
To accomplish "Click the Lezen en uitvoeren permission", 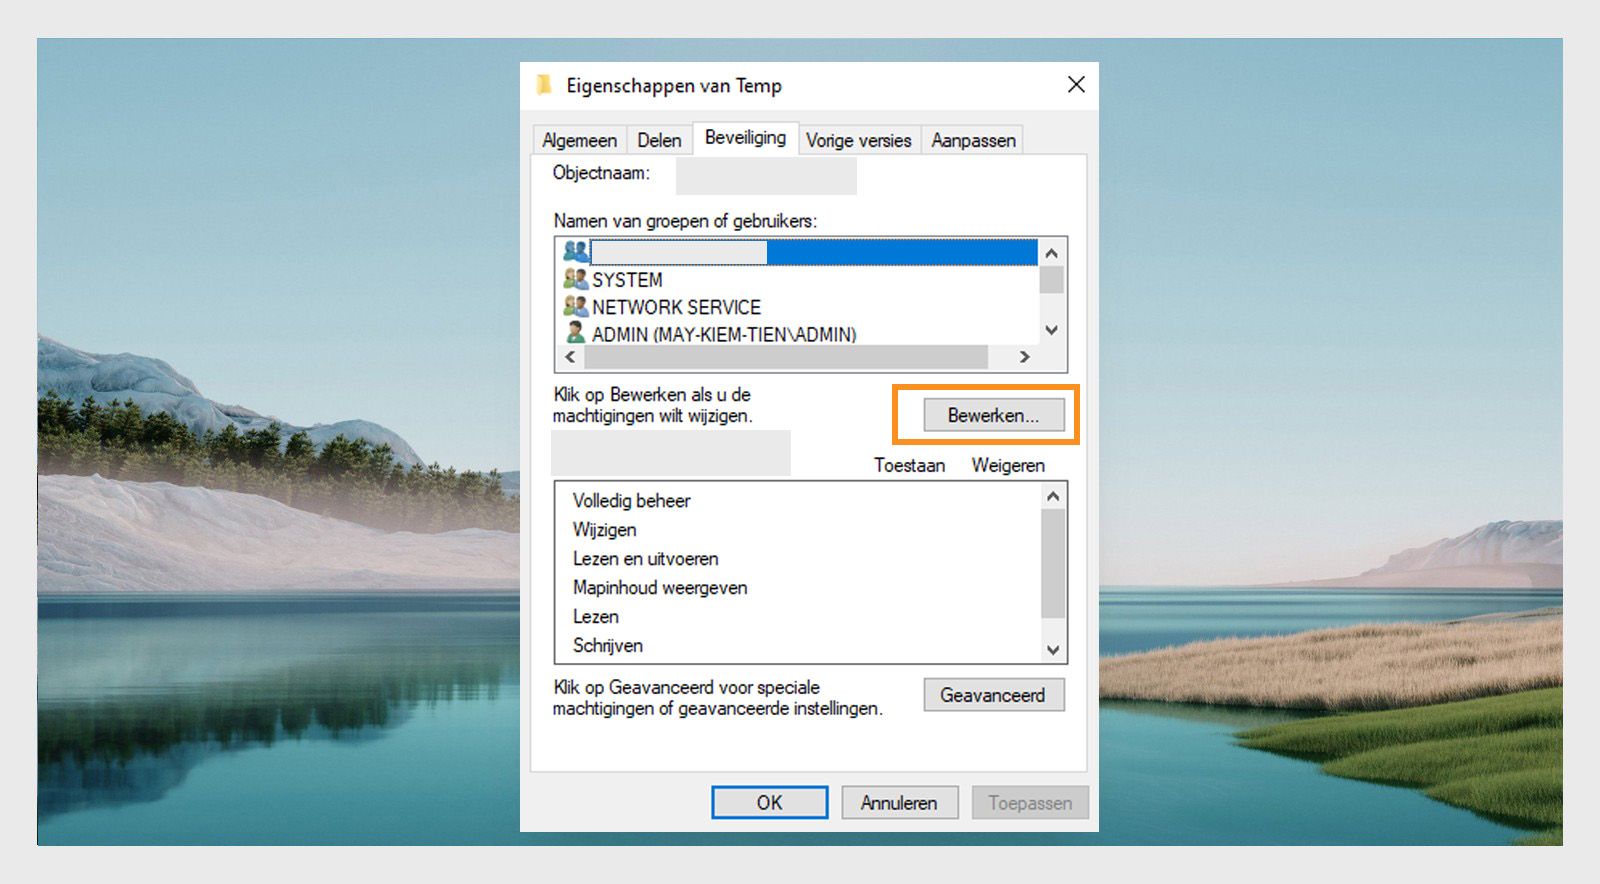I will [x=645, y=559].
